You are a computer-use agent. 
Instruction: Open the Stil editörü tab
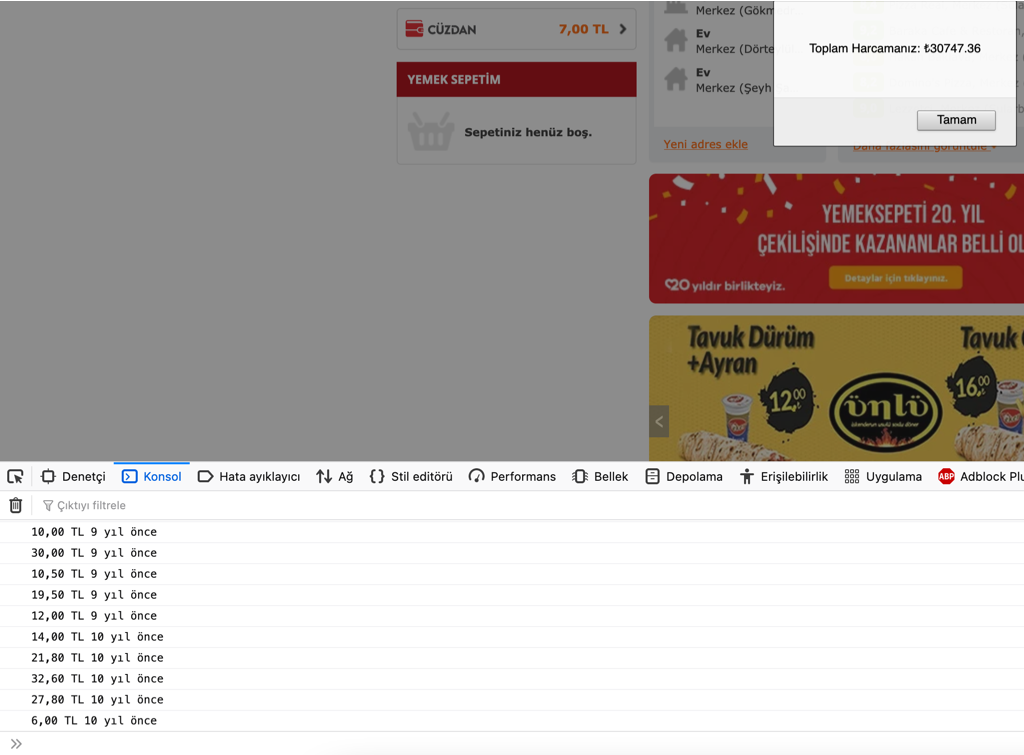411,477
